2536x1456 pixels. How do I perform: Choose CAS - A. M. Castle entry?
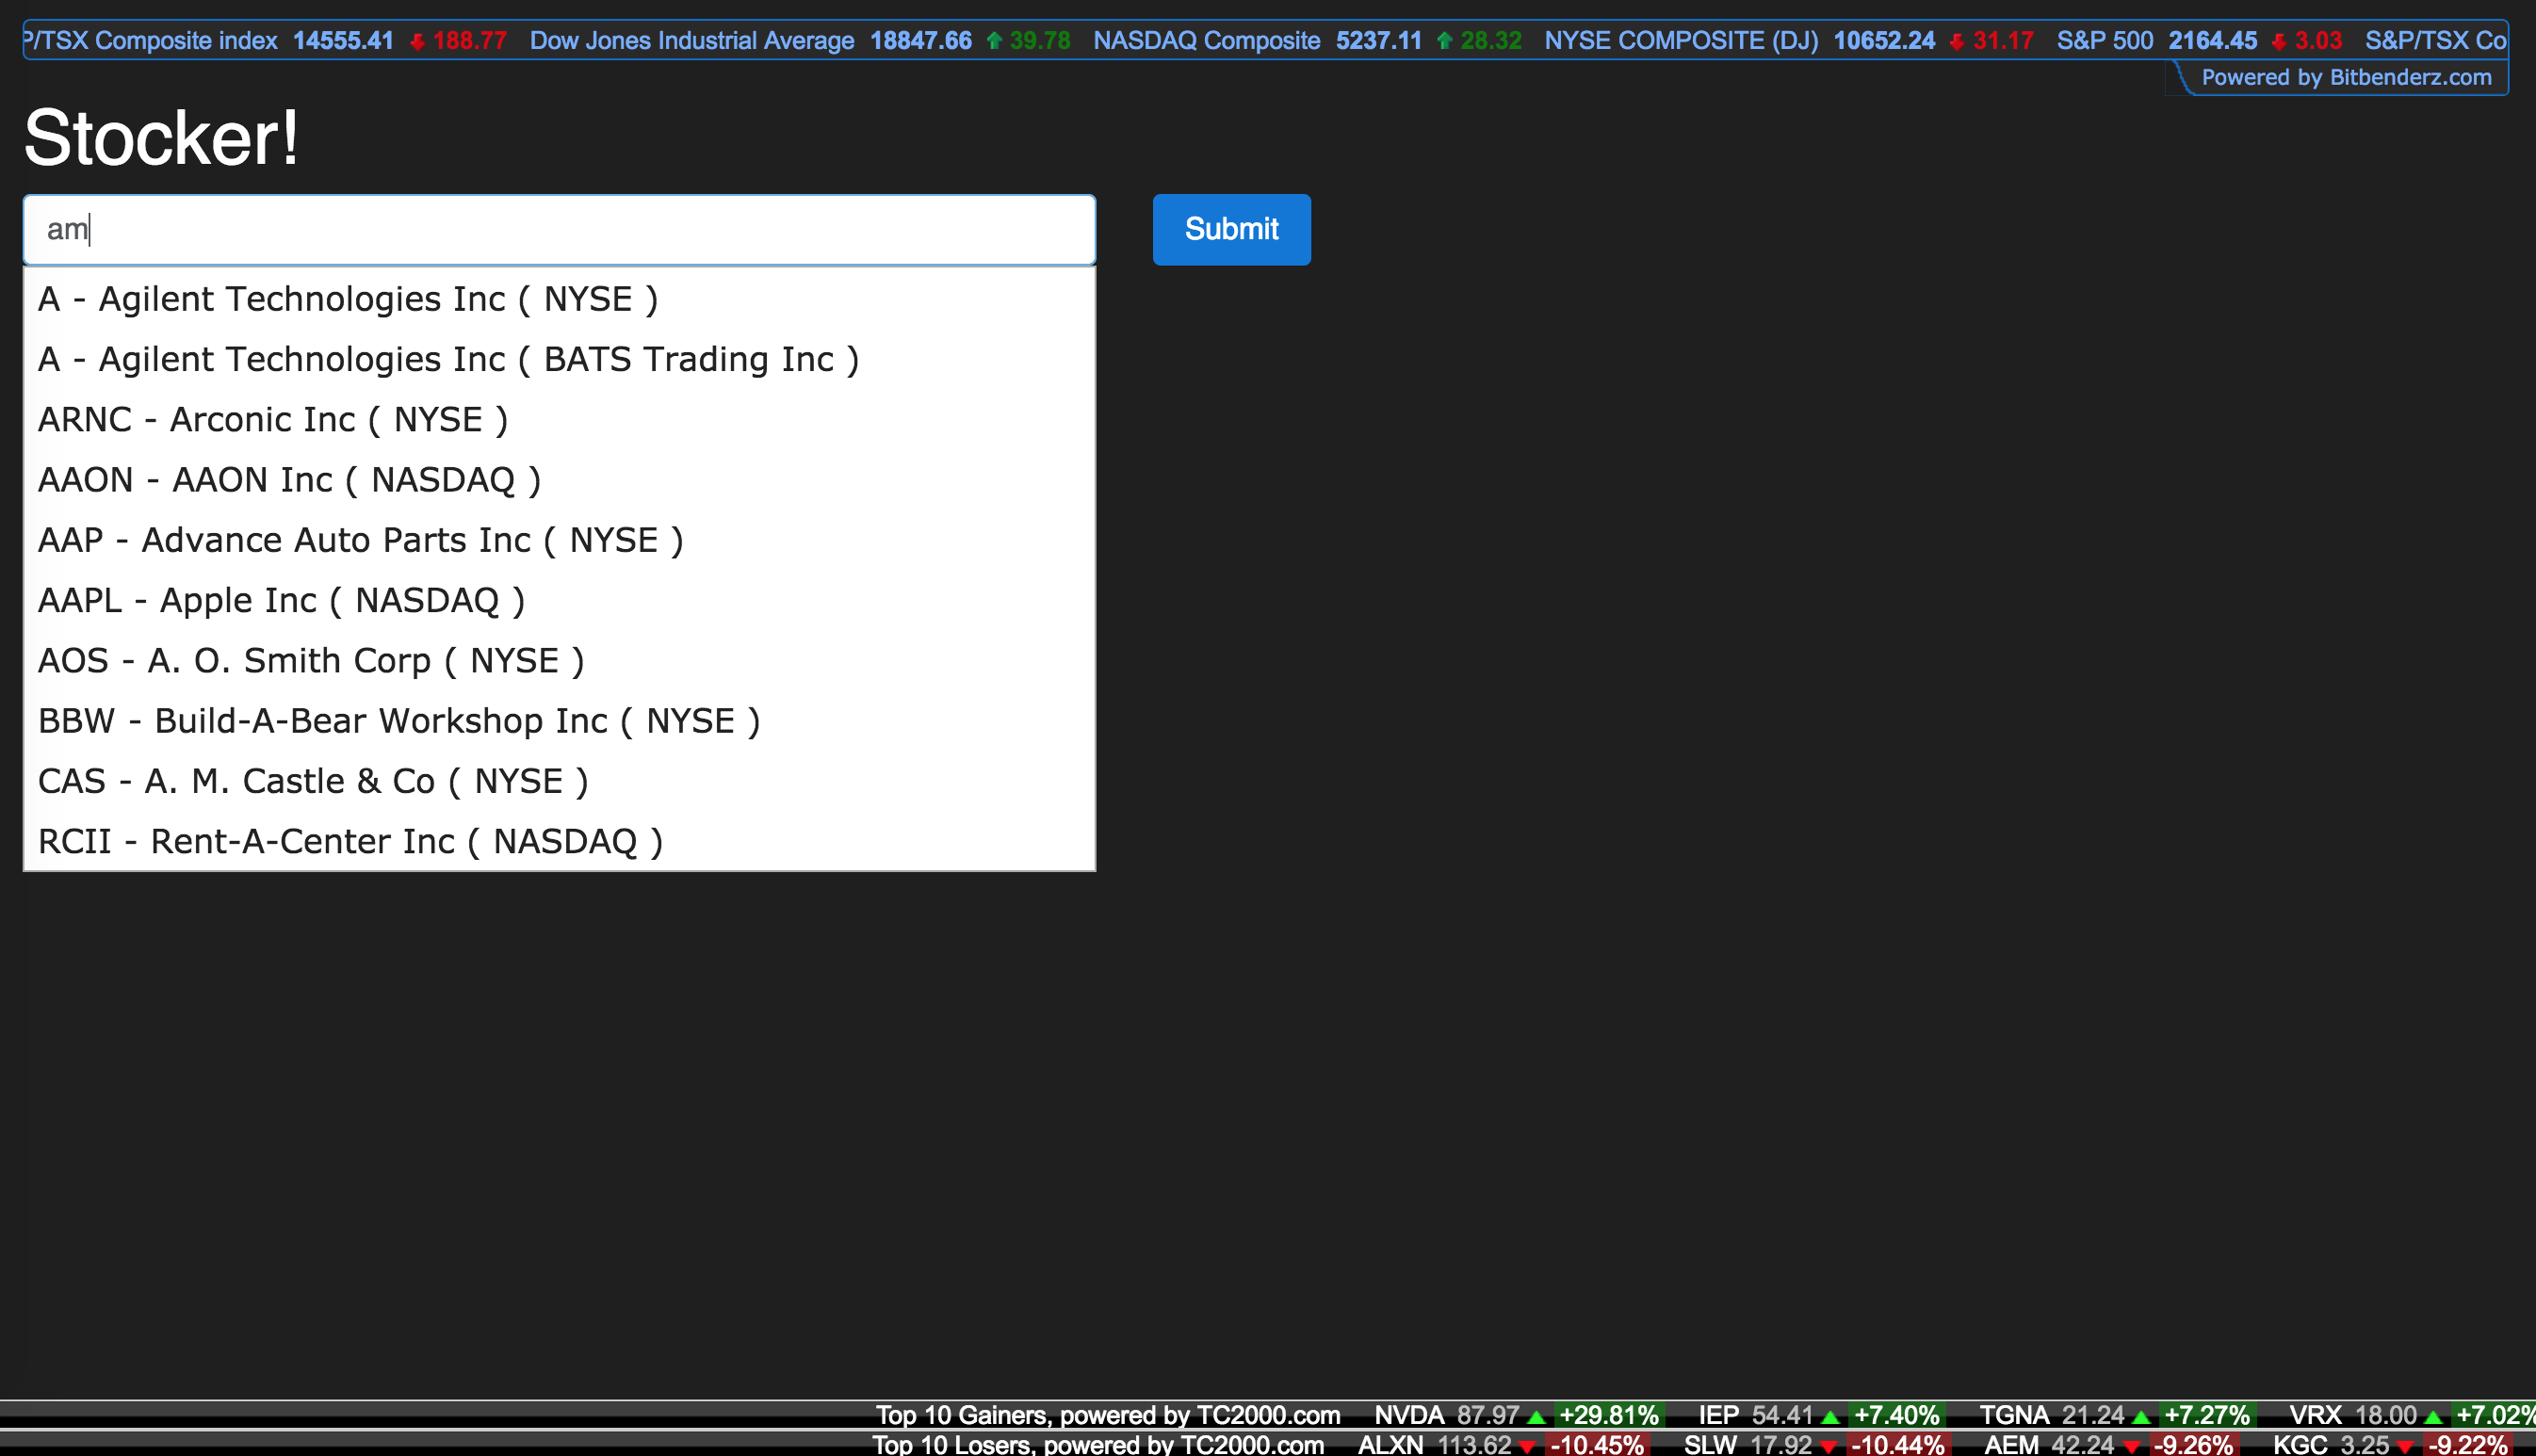coord(313,781)
